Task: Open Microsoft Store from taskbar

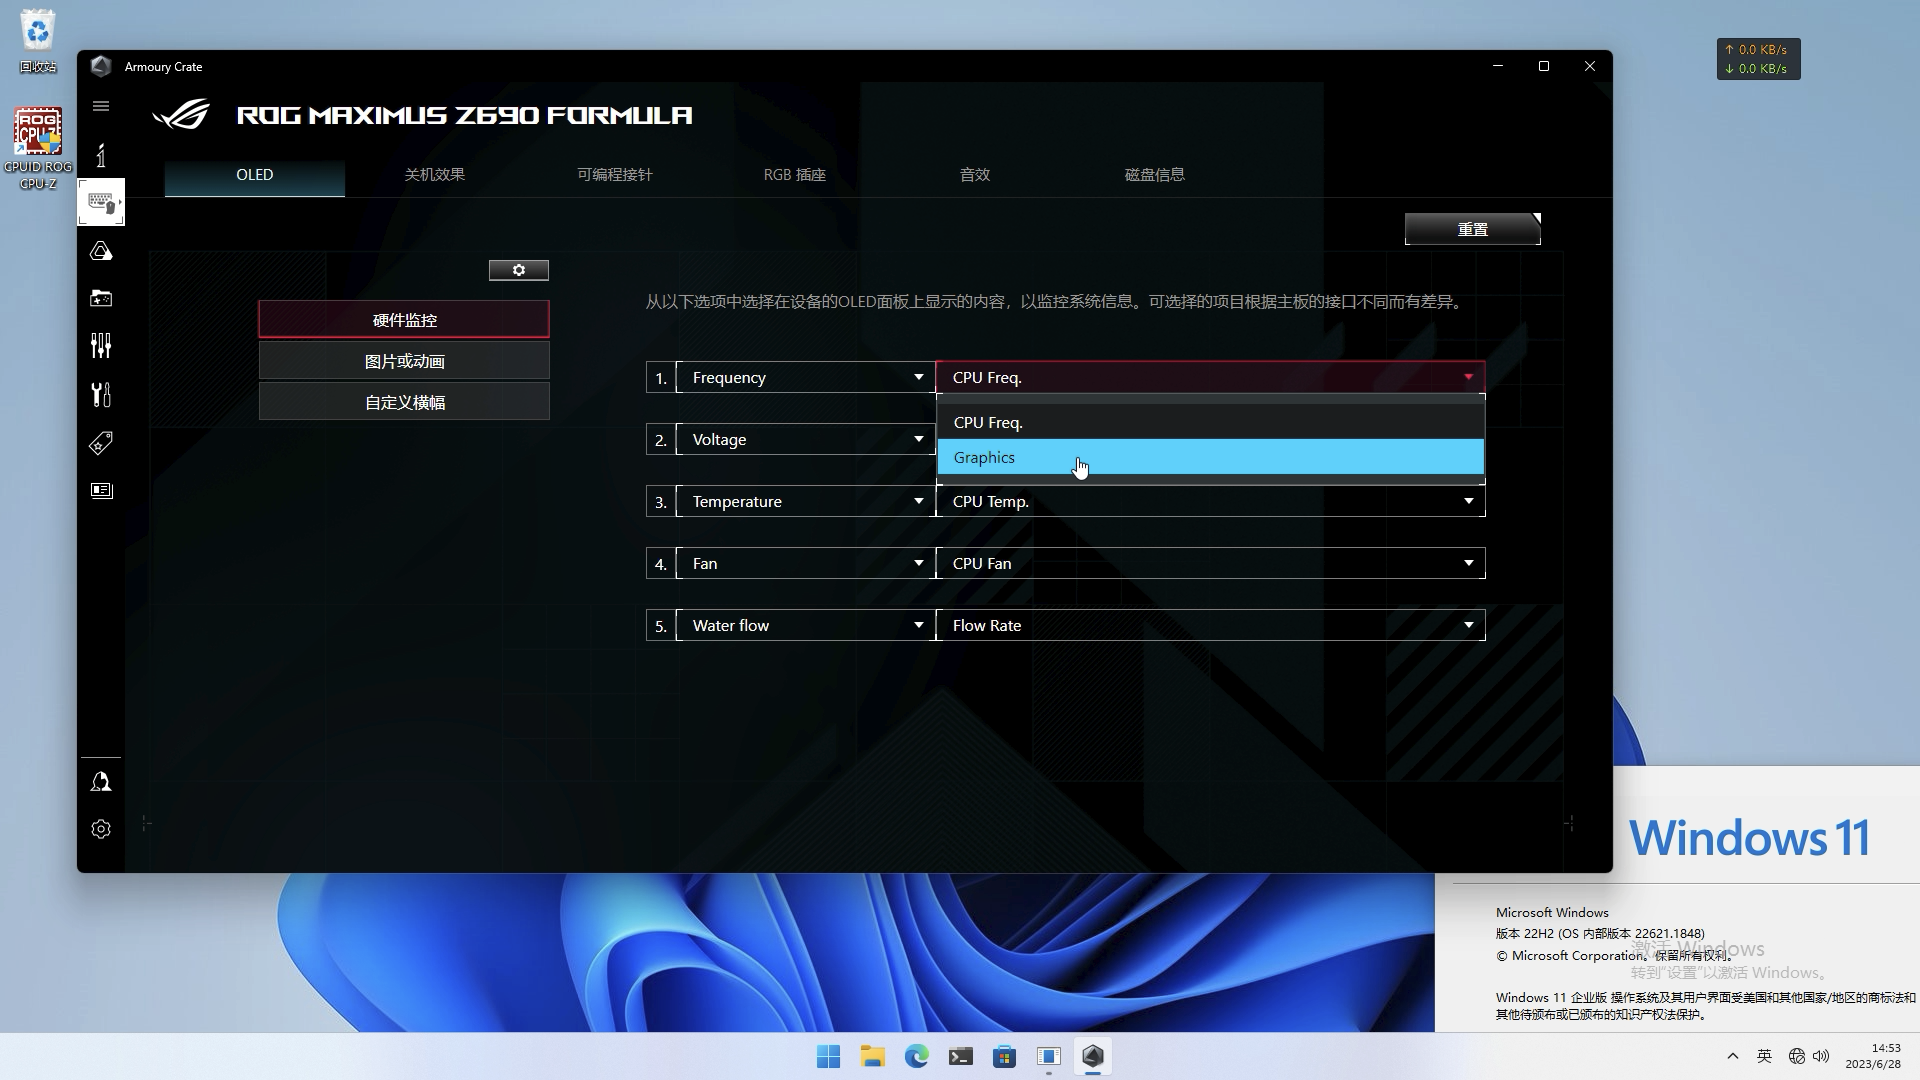Action: click(x=1004, y=1056)
